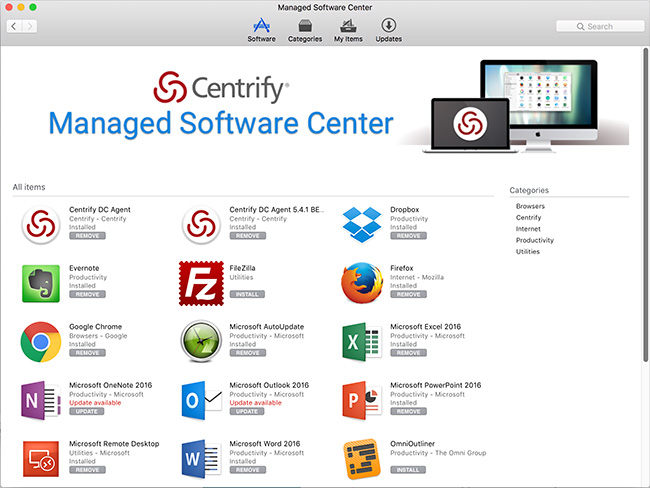The width and height of the screenshot is (650, 488).
Task: Click the Microsoft PowerPoint 2016 title
Action: click(x=436, y=385)
